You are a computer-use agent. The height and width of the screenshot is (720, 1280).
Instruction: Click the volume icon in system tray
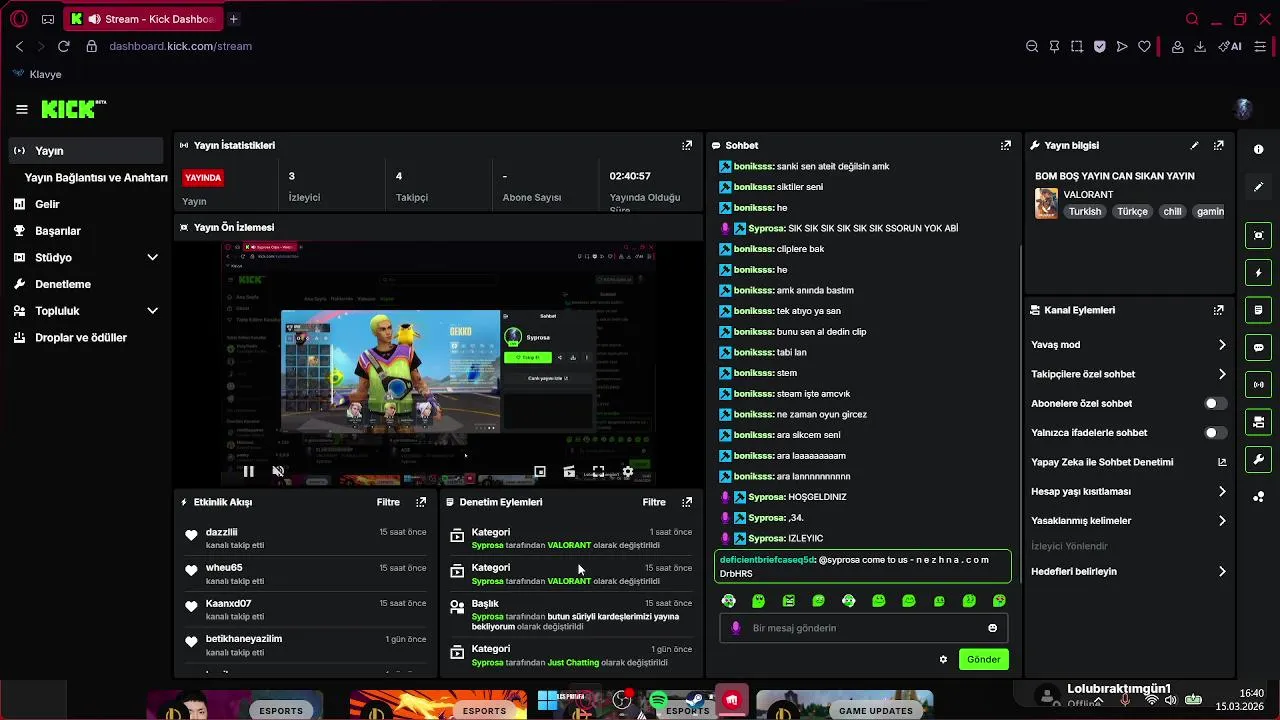[x=1172, y=700]
